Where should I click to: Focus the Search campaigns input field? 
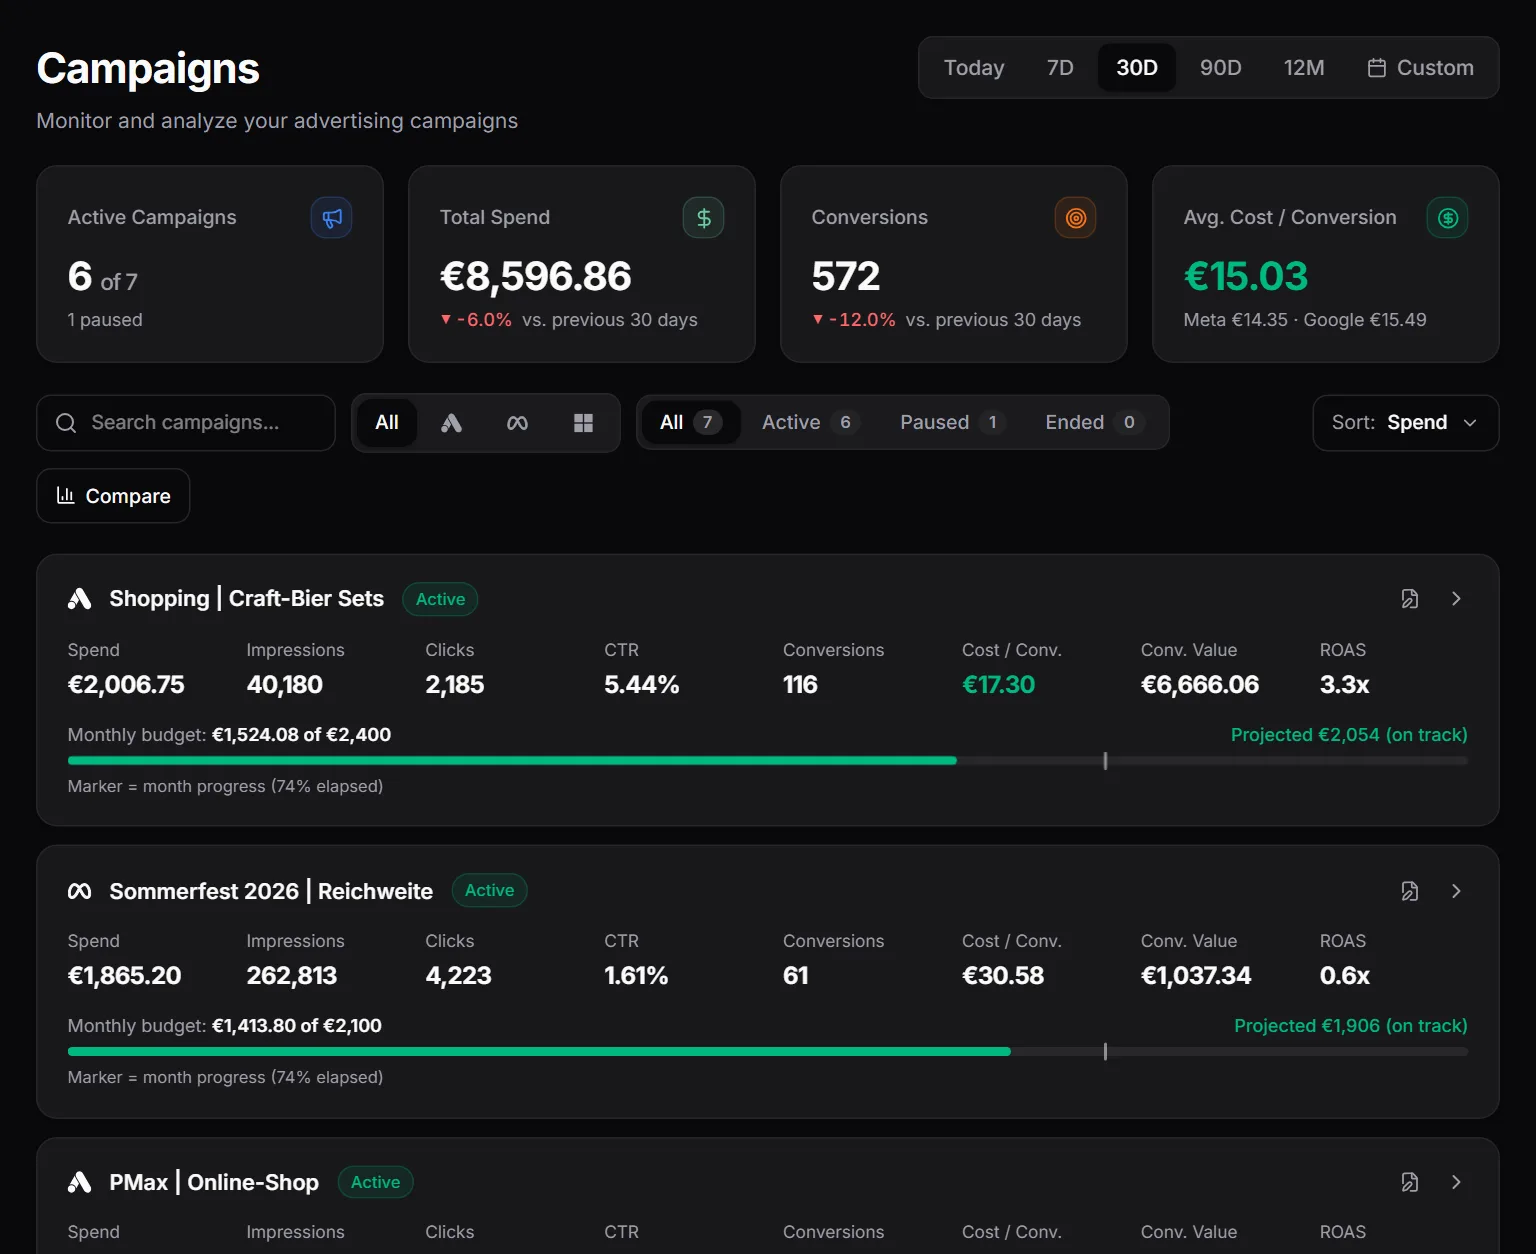(186, 423)
